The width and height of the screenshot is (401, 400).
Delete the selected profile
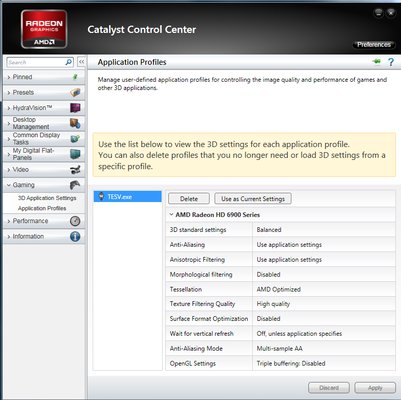coord(189,199)
